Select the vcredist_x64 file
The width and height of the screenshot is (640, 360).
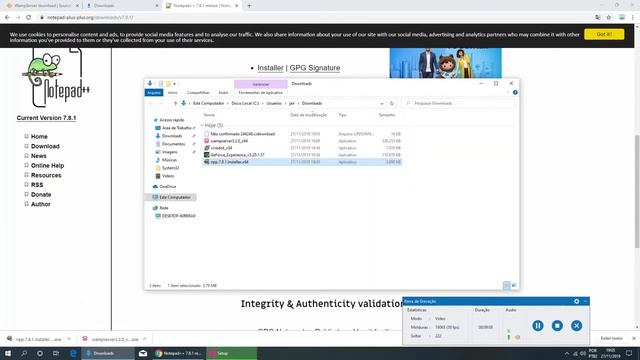click(302, 148)
